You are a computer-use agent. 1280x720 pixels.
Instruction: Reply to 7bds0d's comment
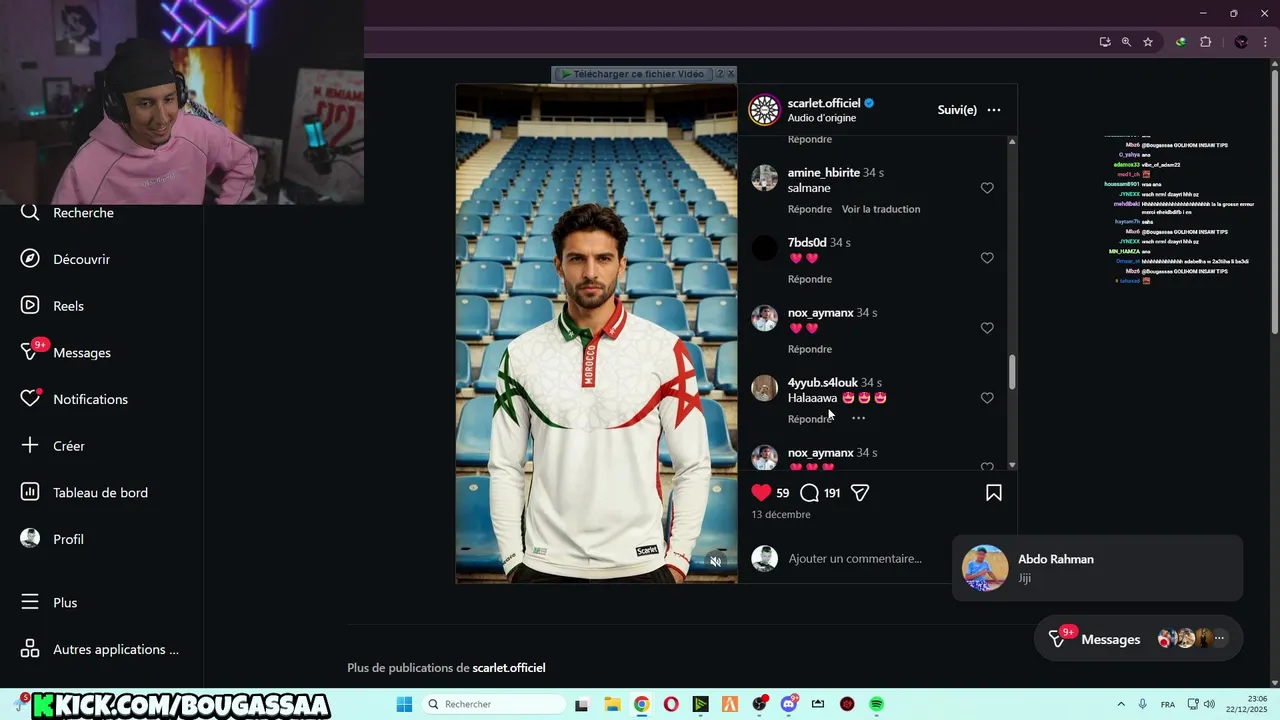tap(810, 279)
